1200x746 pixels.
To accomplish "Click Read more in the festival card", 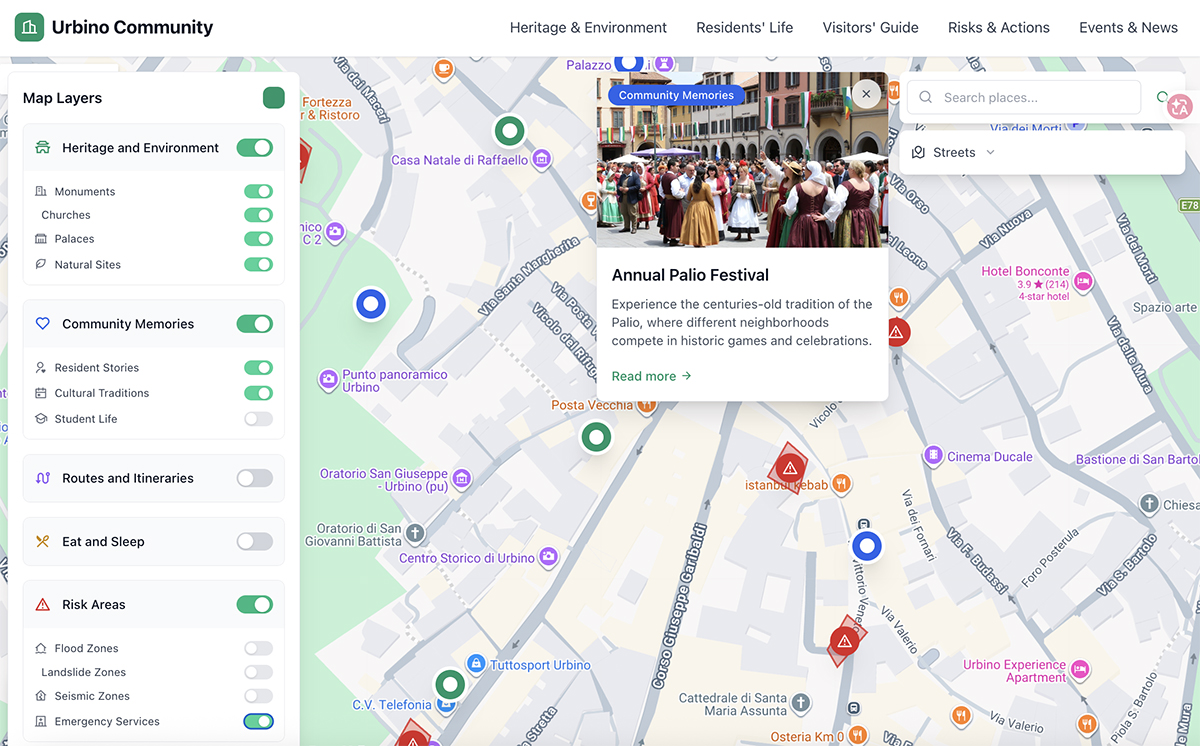I will click(651, 376).
